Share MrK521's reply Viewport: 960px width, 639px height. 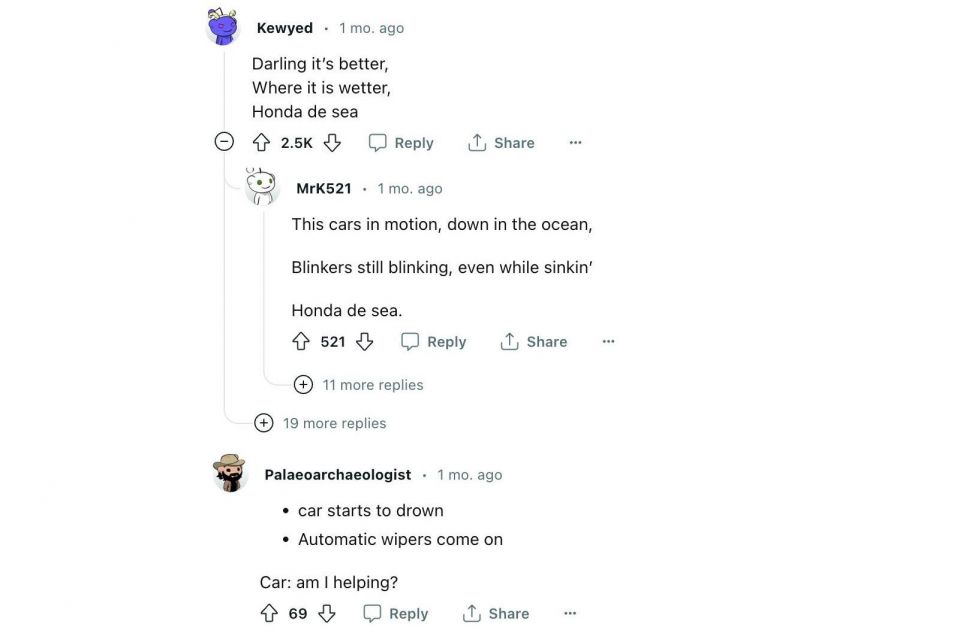(534, 342)
